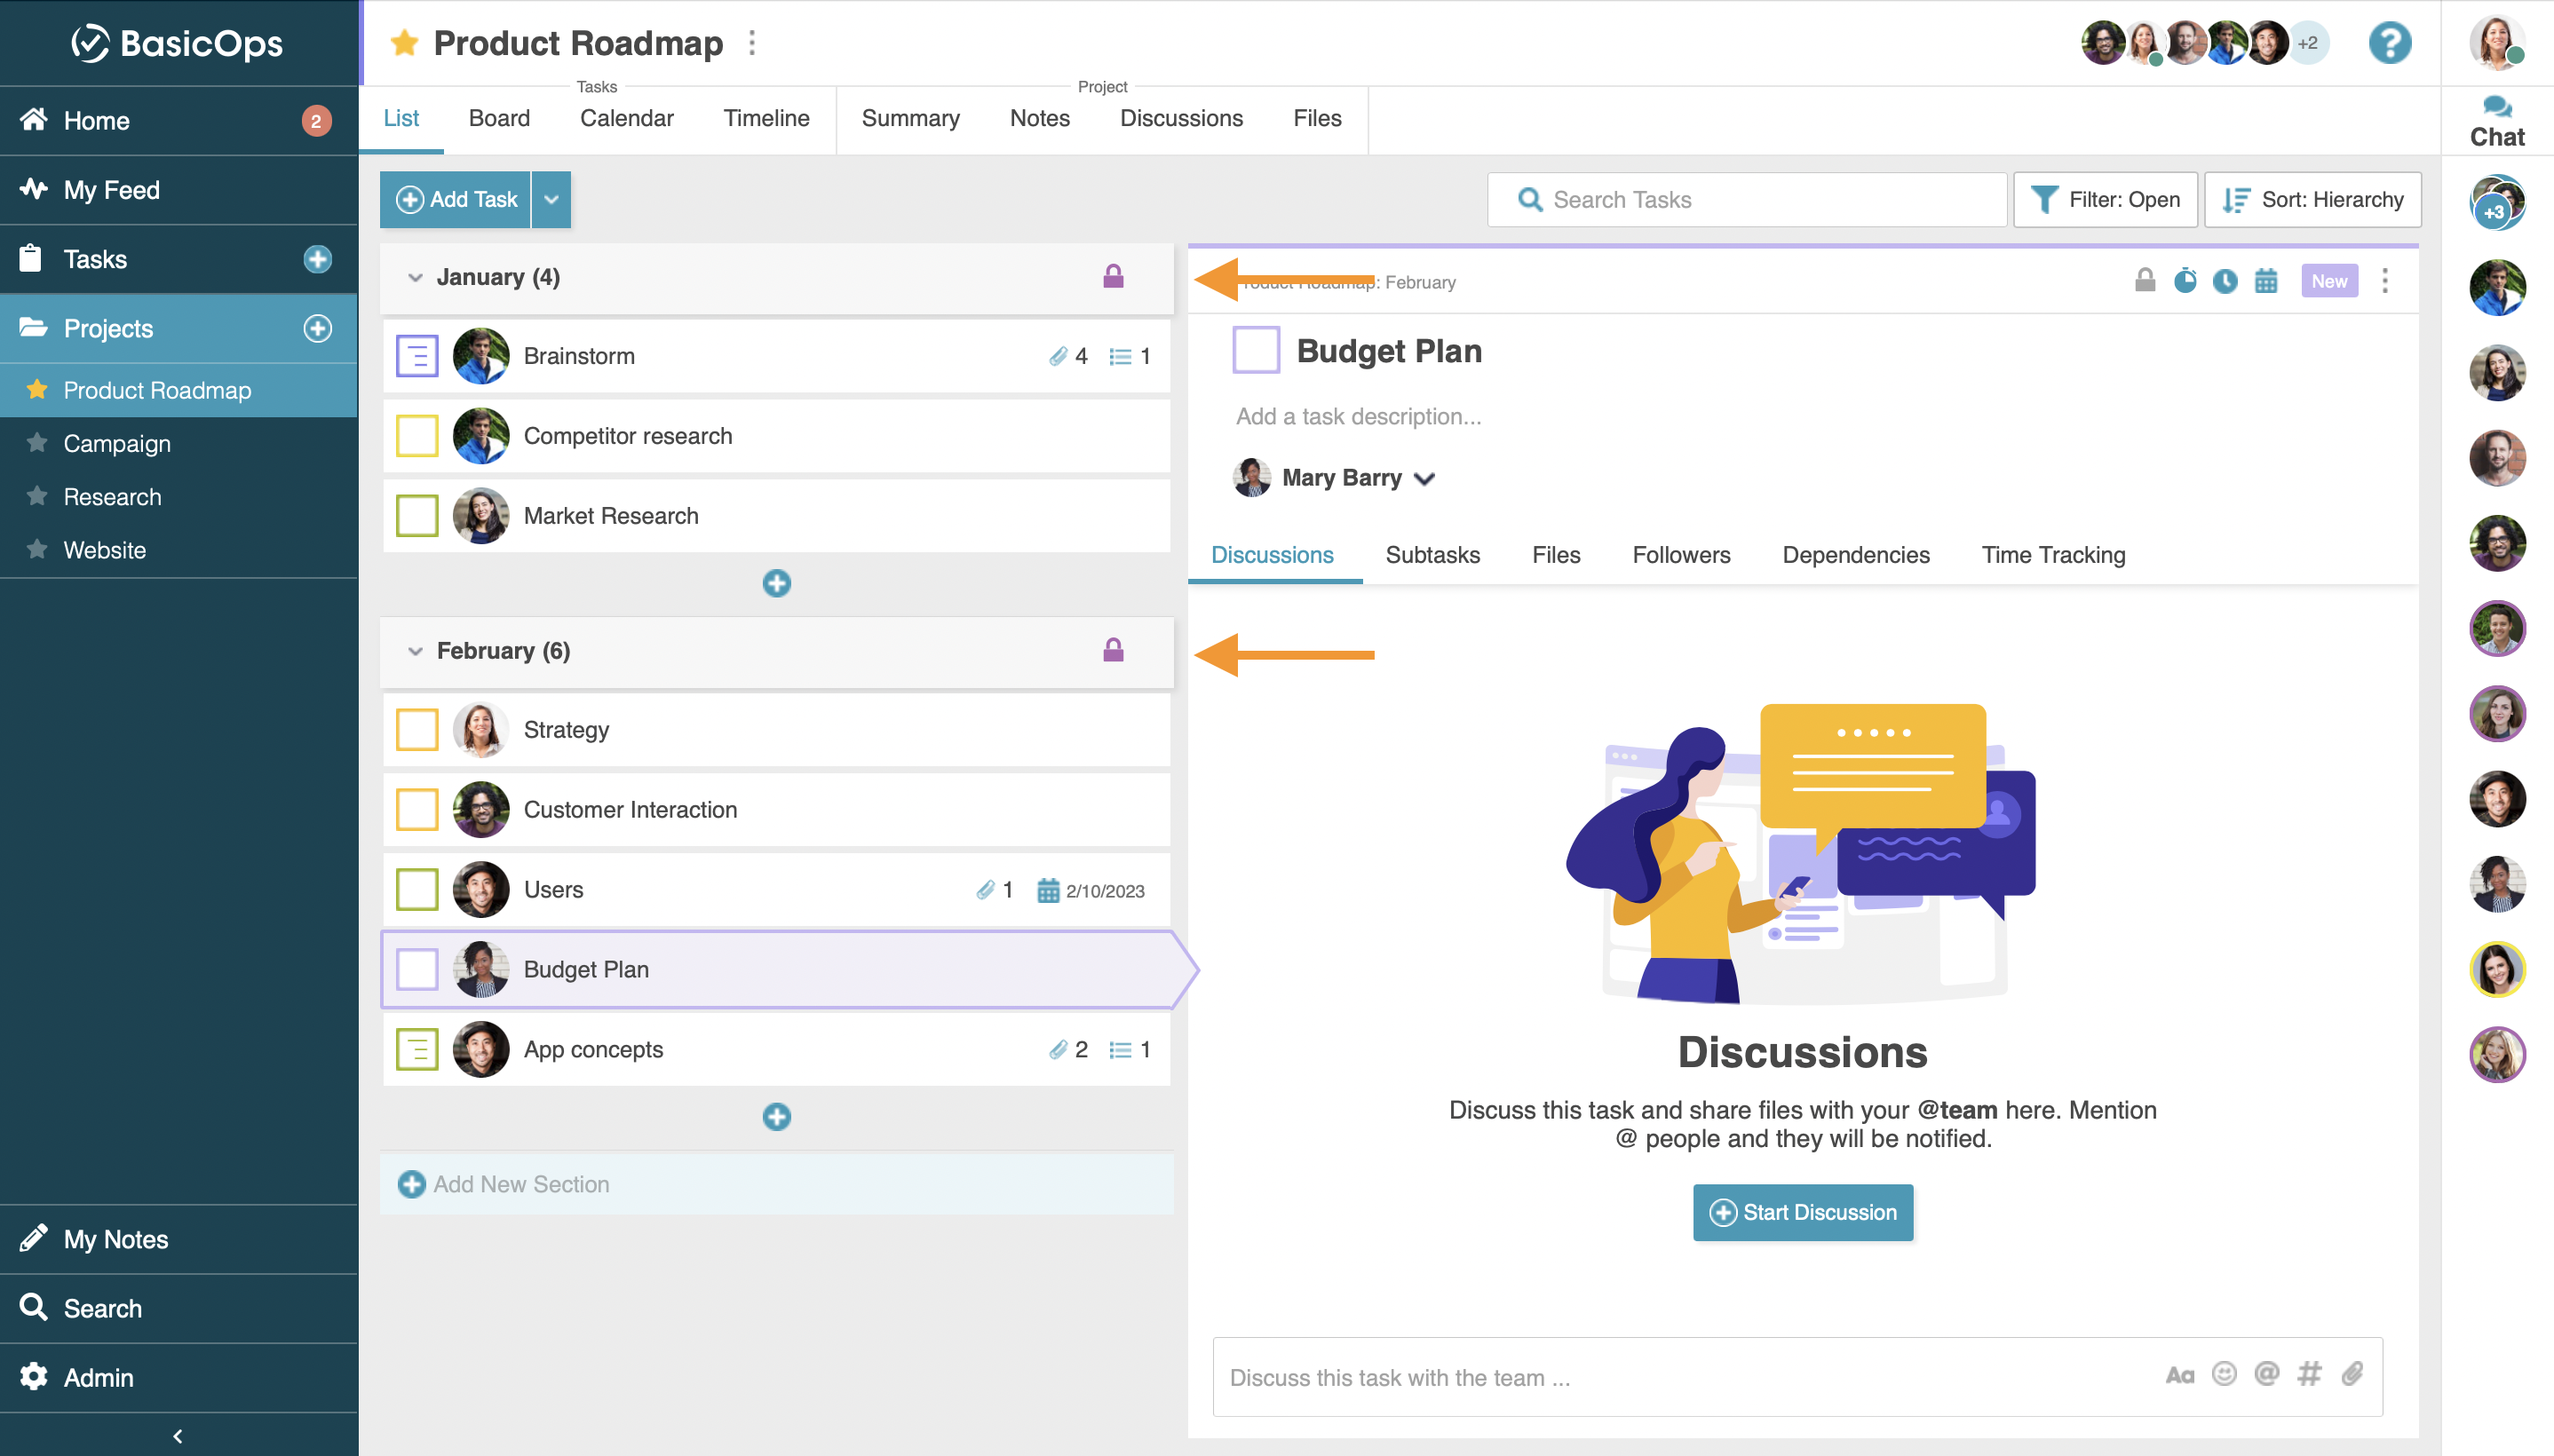Open the Time Tracking tab
The height and width of the screenshot is (1456, 2554).
point(2053,555)
